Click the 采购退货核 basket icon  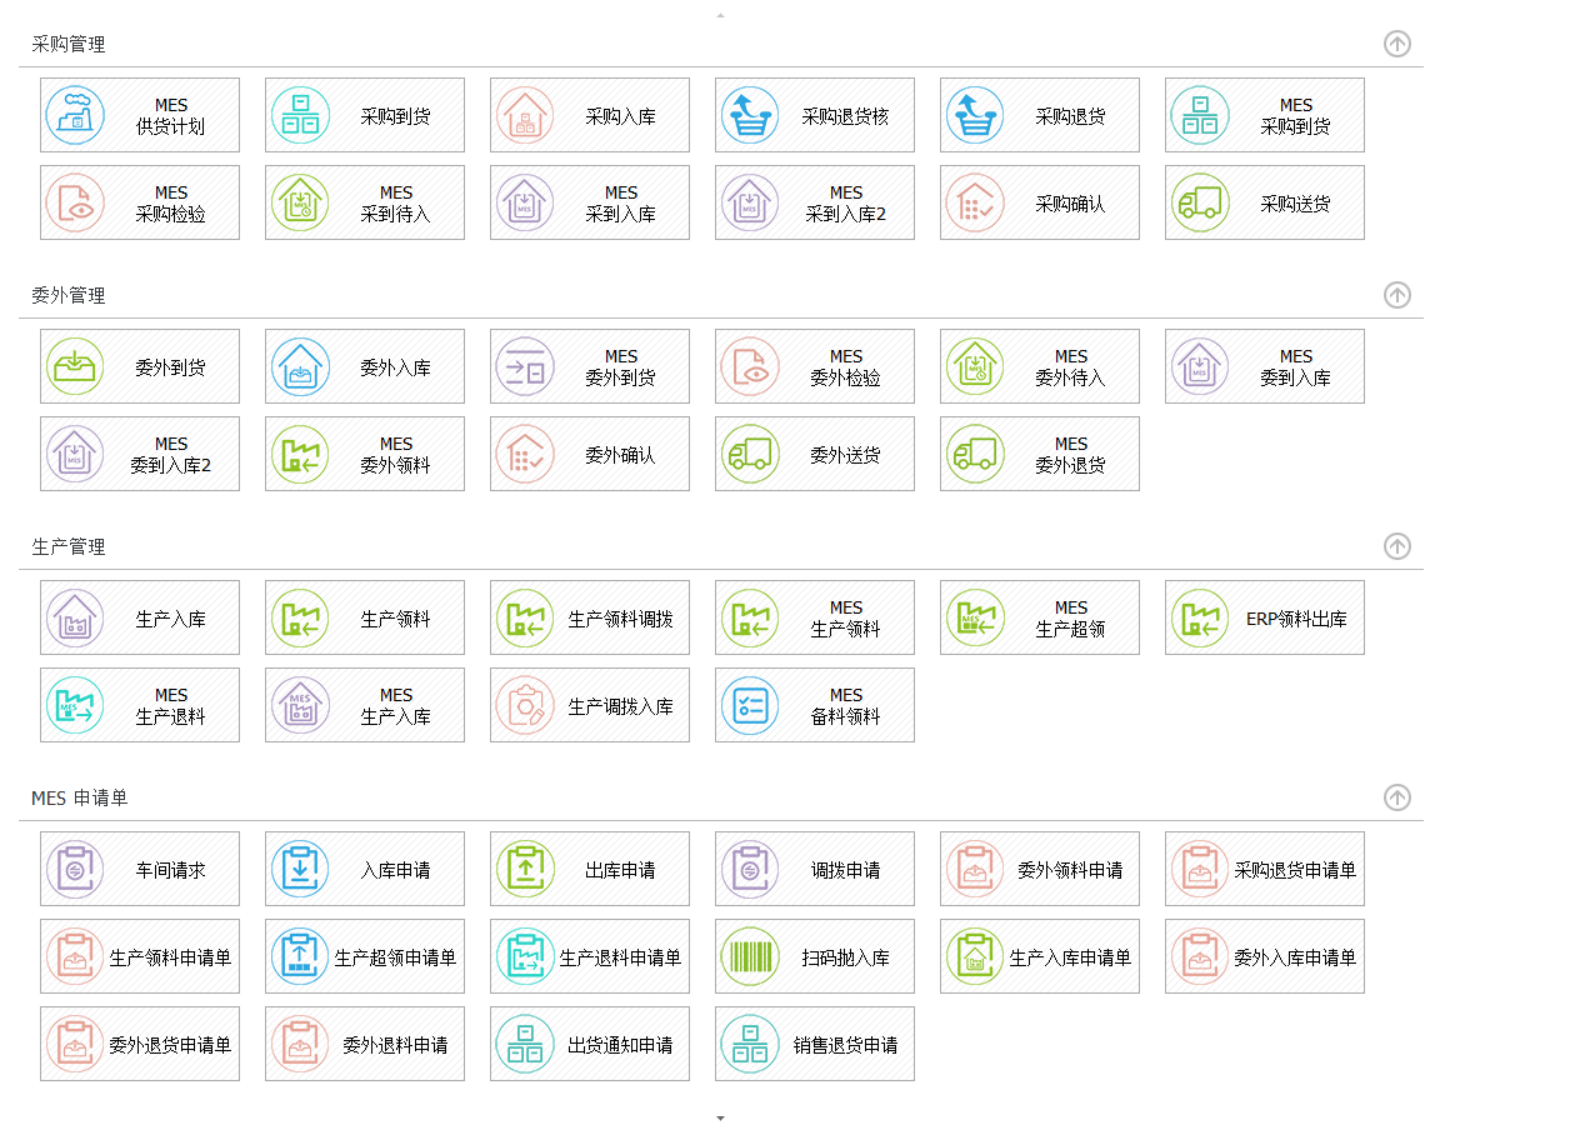pos(750,116)
